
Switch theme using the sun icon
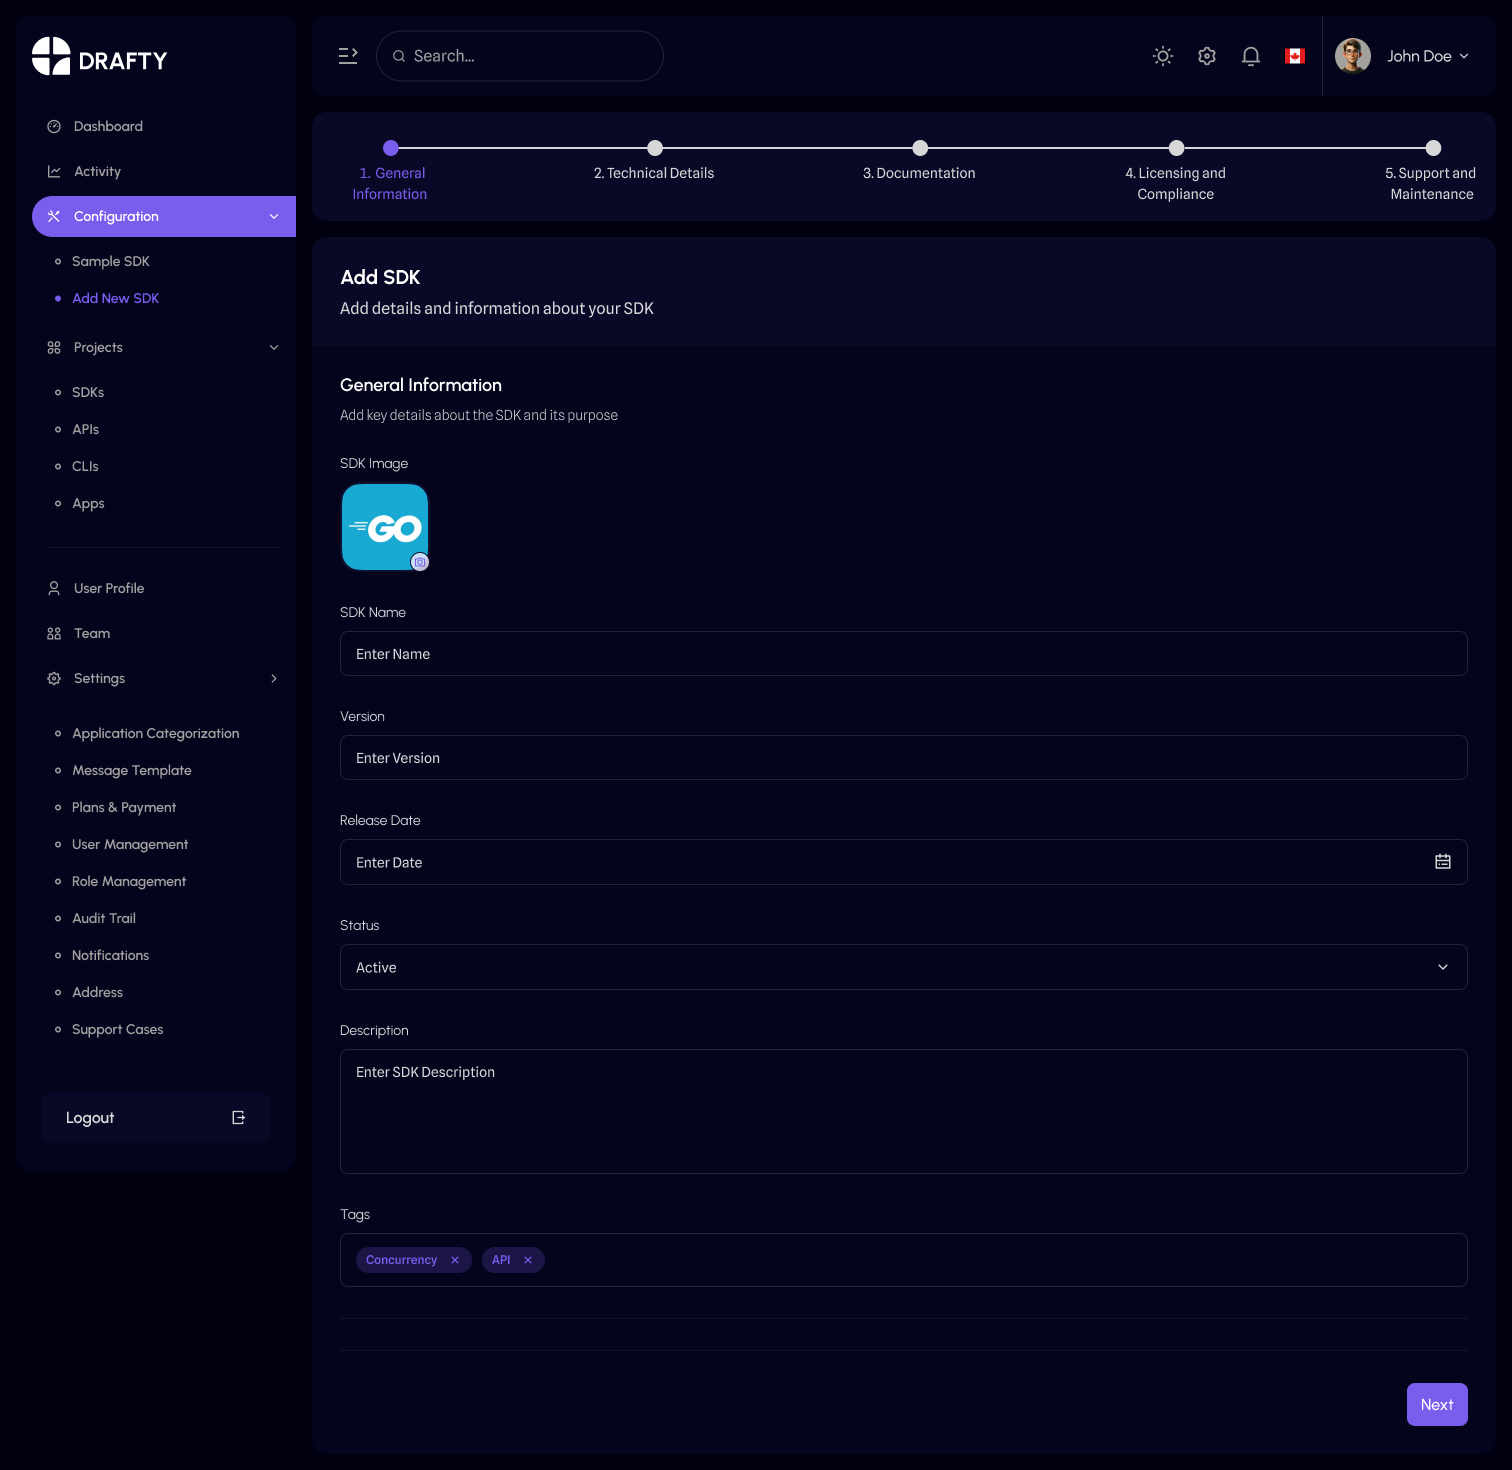tap(1162, 56)
